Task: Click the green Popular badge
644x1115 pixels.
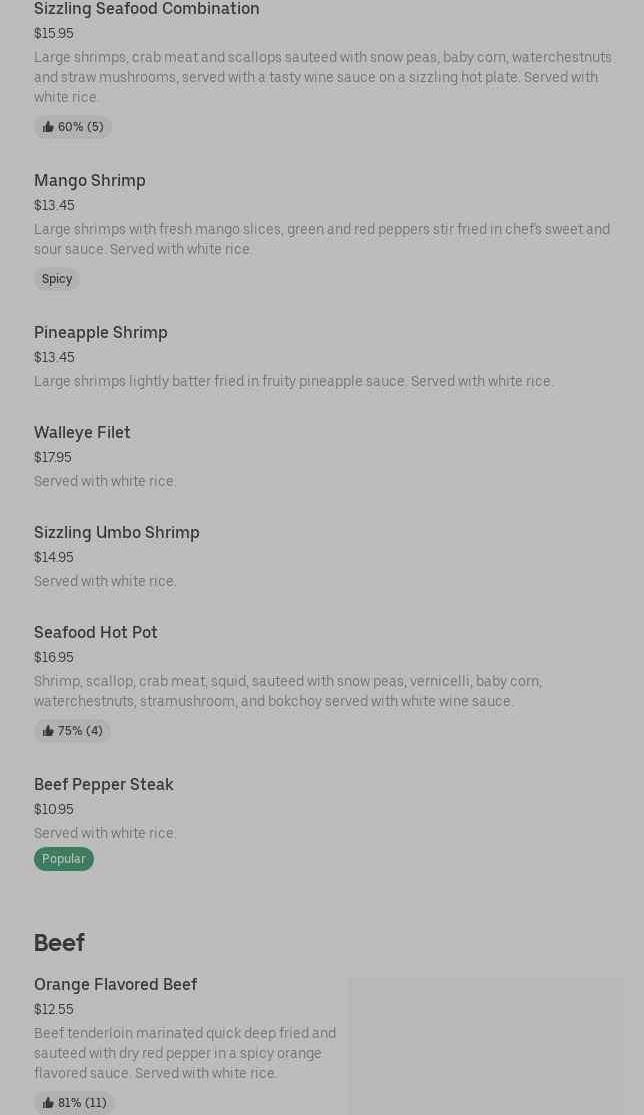Action: tap(64, 859)
